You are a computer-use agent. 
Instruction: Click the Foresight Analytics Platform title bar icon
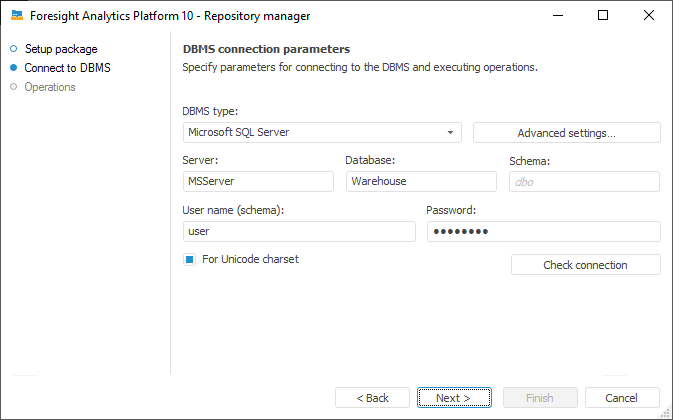[17, 16]
